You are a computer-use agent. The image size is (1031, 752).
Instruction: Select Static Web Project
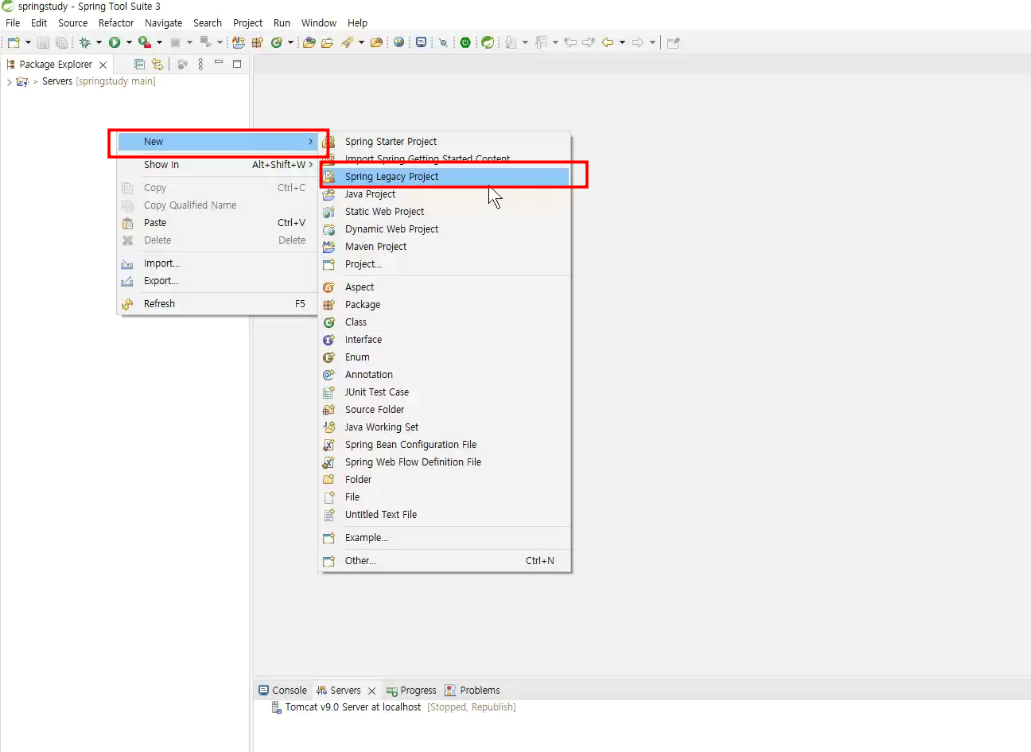444,212
